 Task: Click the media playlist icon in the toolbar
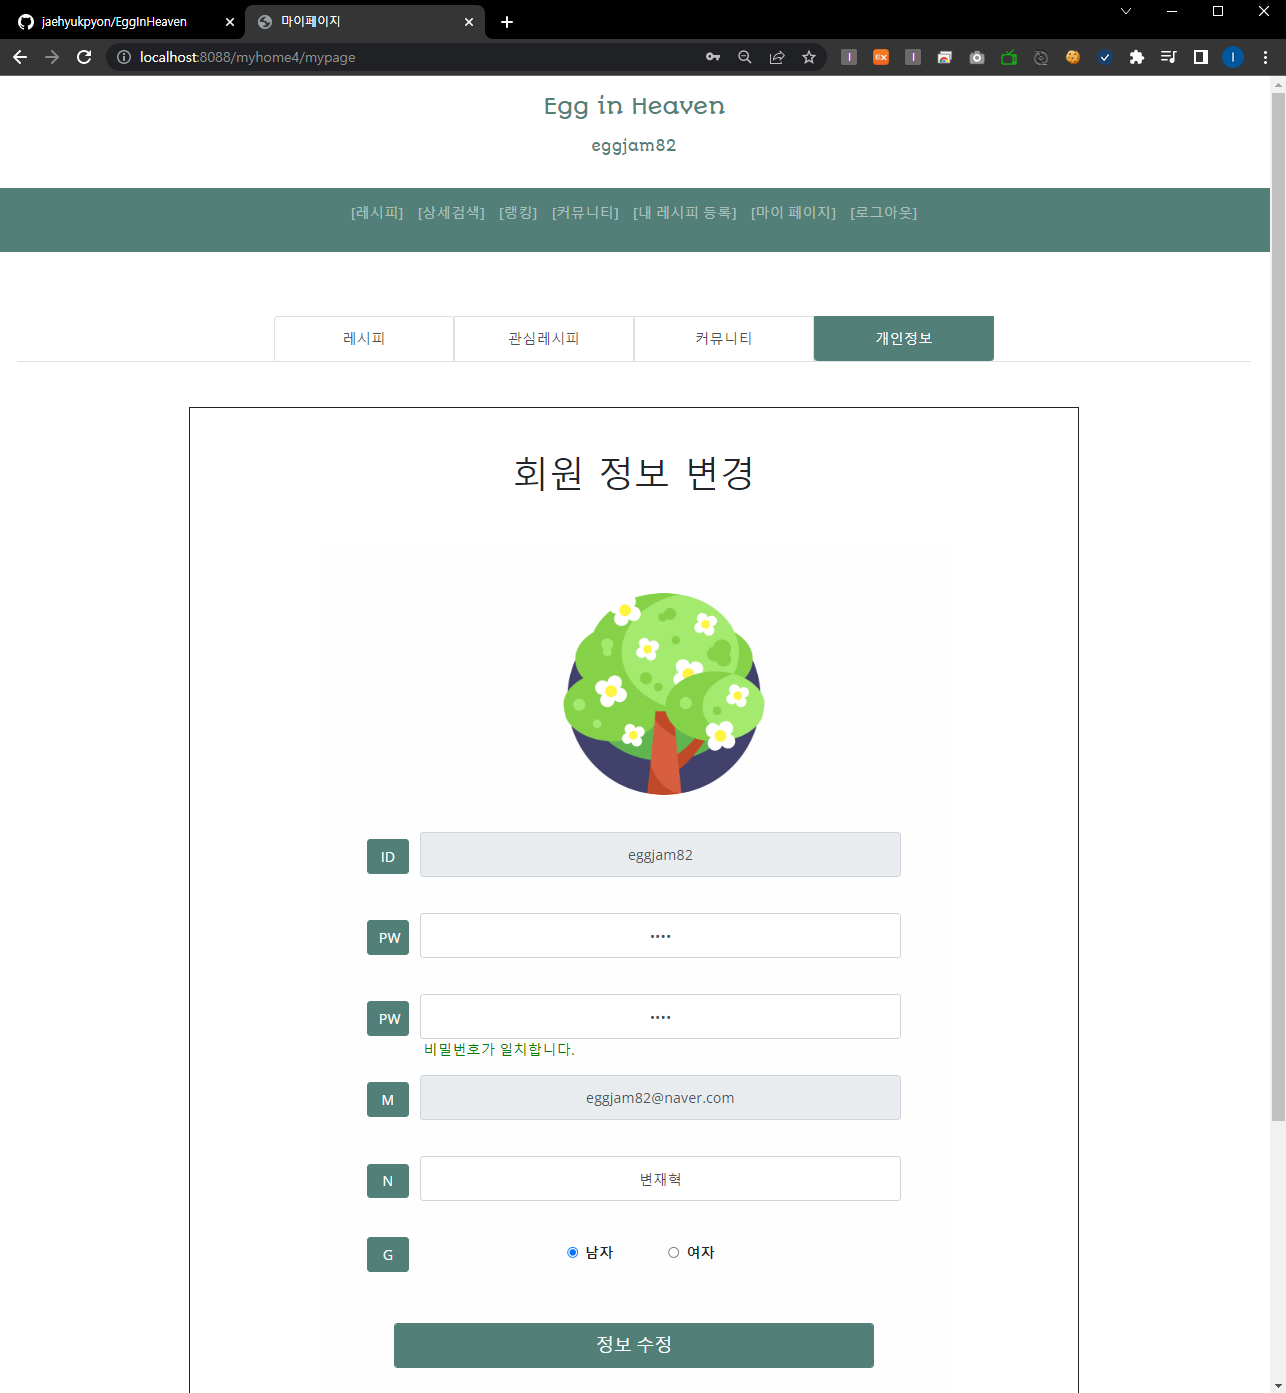(x=1168, y=57)
